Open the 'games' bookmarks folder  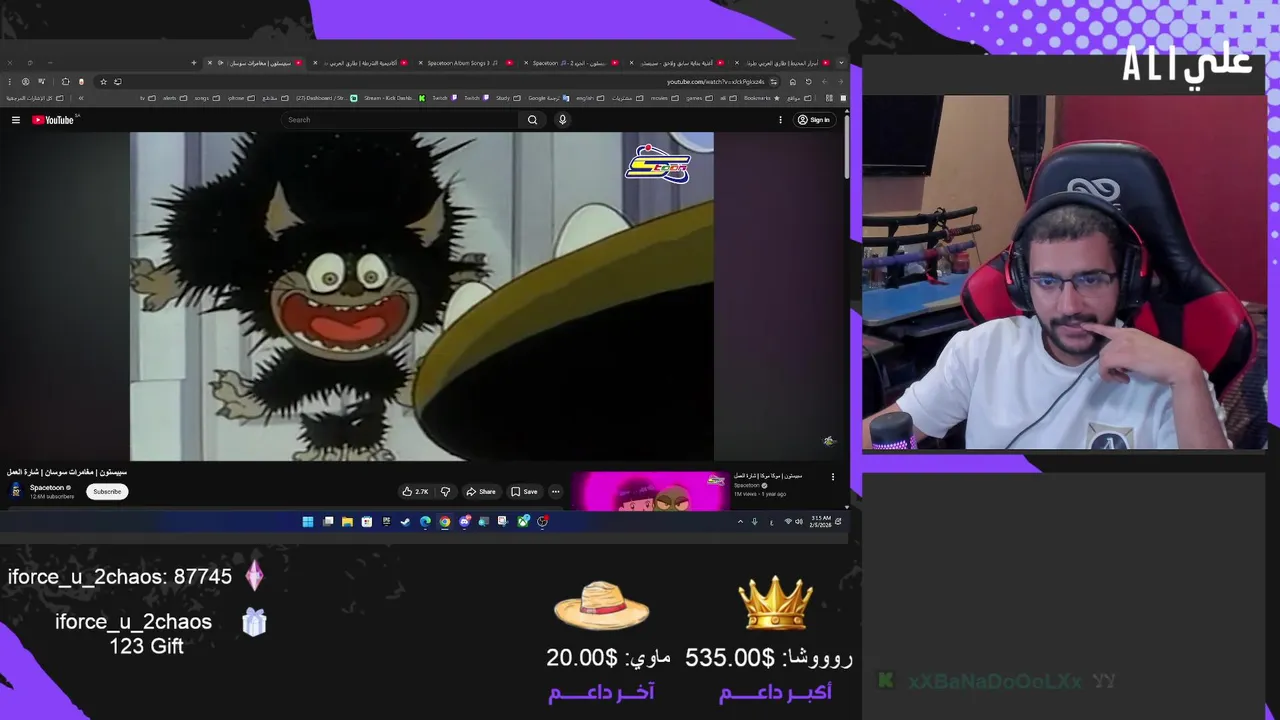click(699, 98)
